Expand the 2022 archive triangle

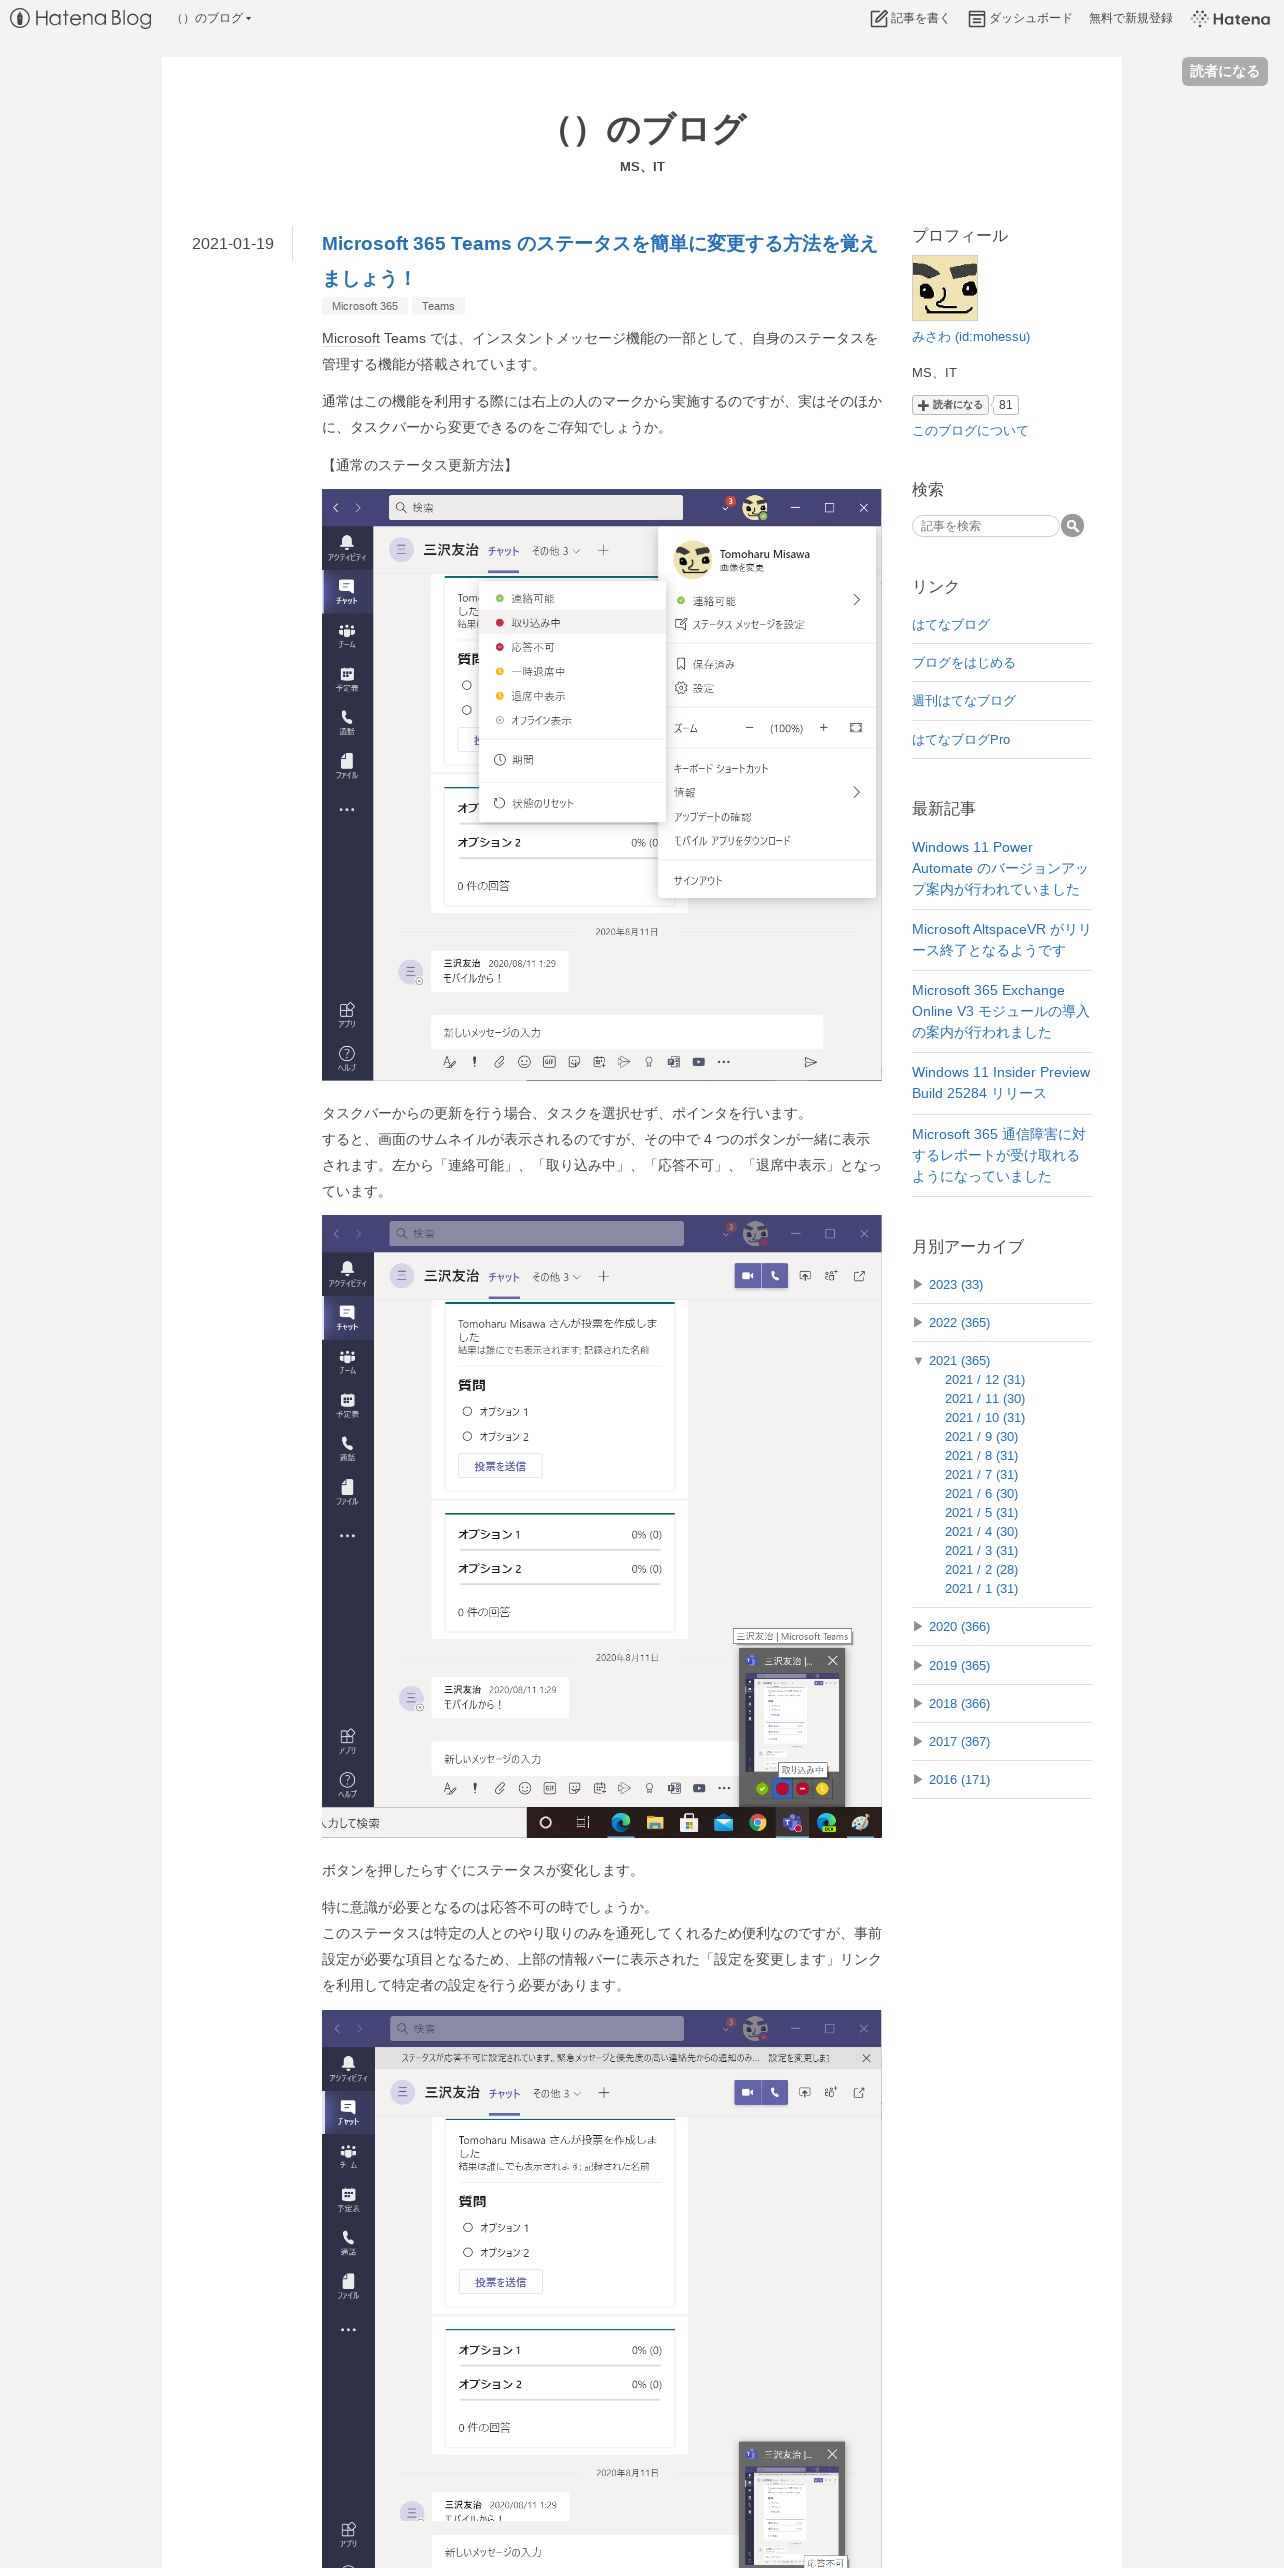point(918,1323)
